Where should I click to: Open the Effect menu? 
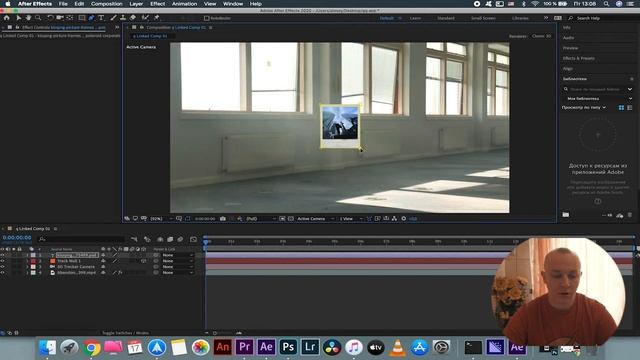tap(157, 4)
